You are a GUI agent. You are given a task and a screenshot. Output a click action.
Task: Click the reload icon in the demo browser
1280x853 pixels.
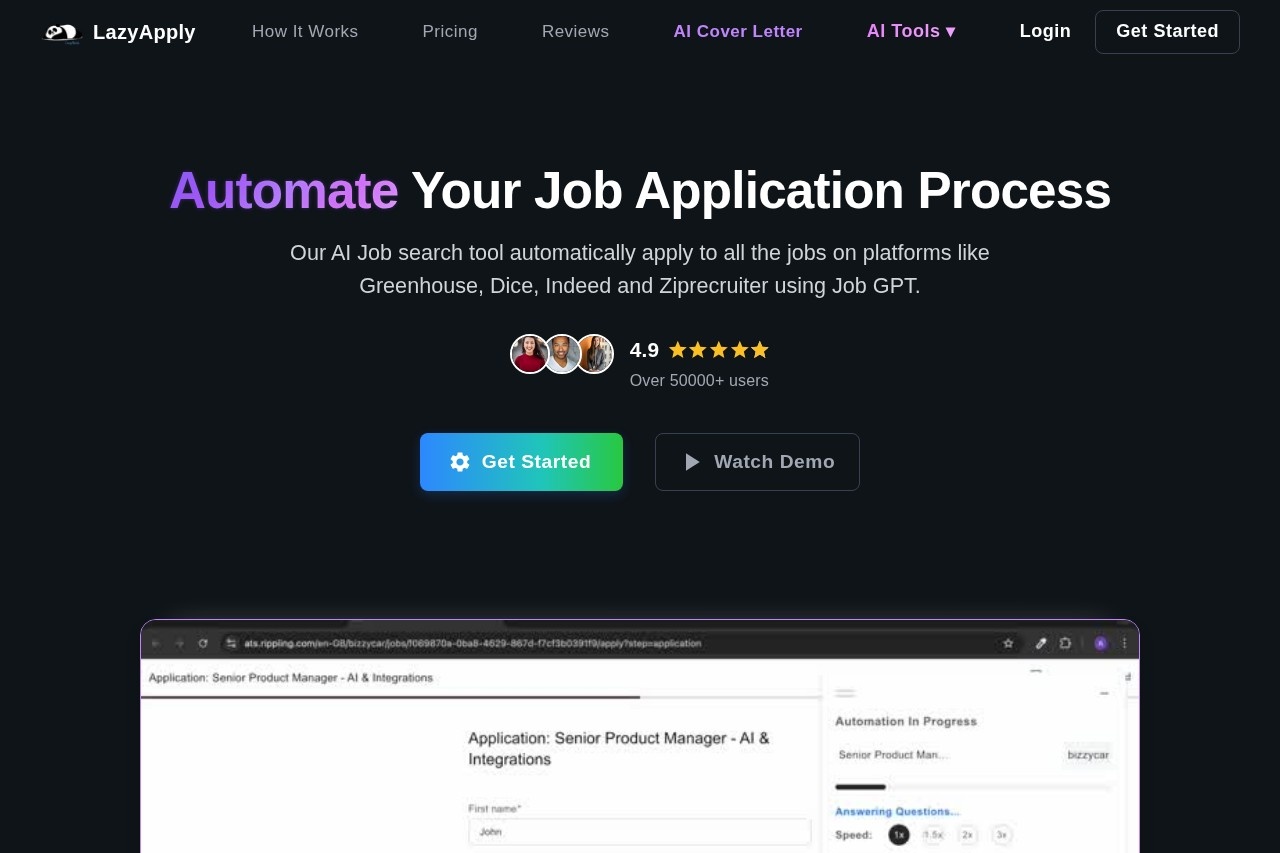(x=203, y=643)
